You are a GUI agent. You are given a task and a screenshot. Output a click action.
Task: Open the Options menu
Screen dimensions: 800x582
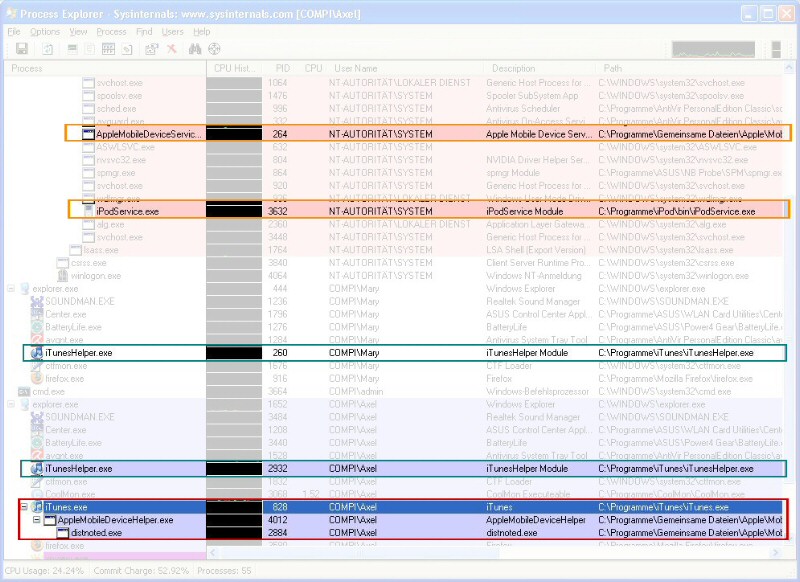45,32
